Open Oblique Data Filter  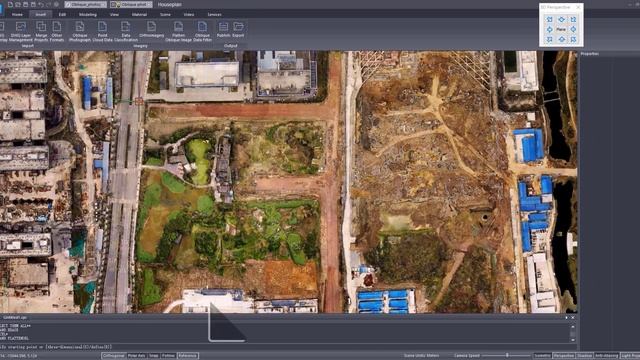pos(202,31)
